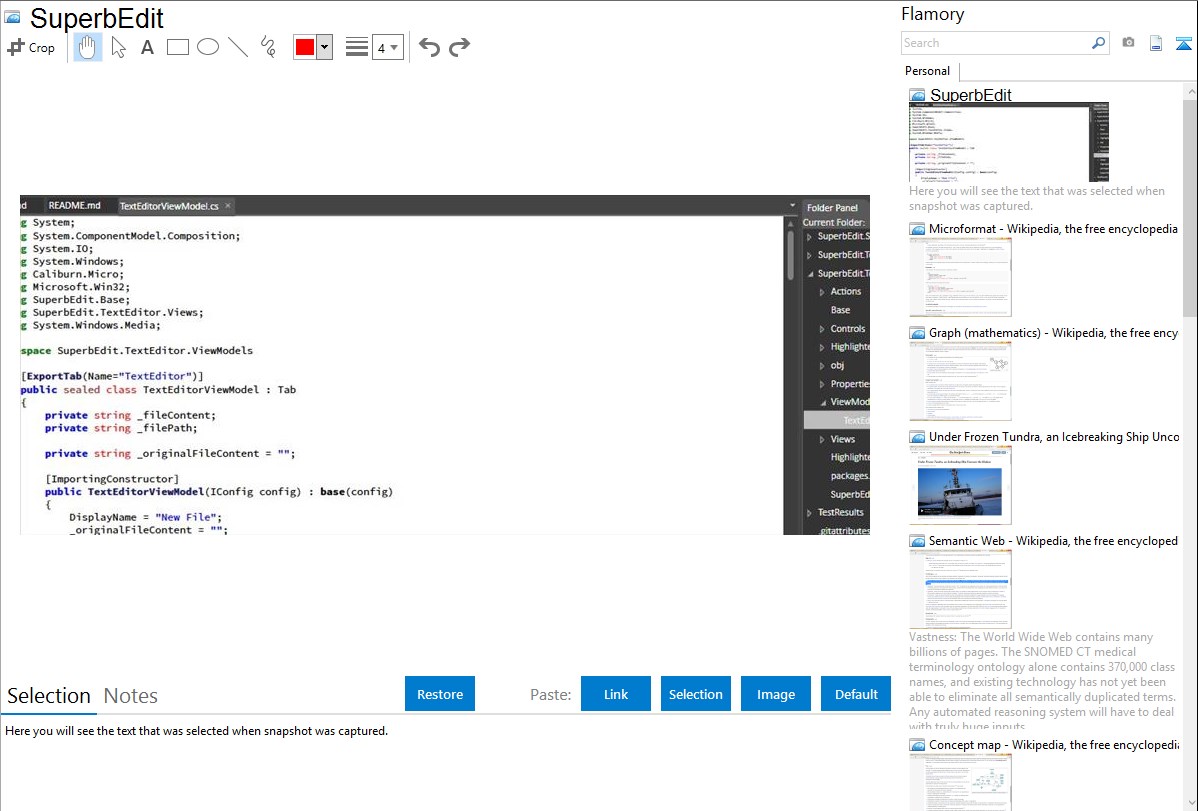
Task: Open the SuperbEdit snapshot thumbnail in list
Action: (1009, 143)
